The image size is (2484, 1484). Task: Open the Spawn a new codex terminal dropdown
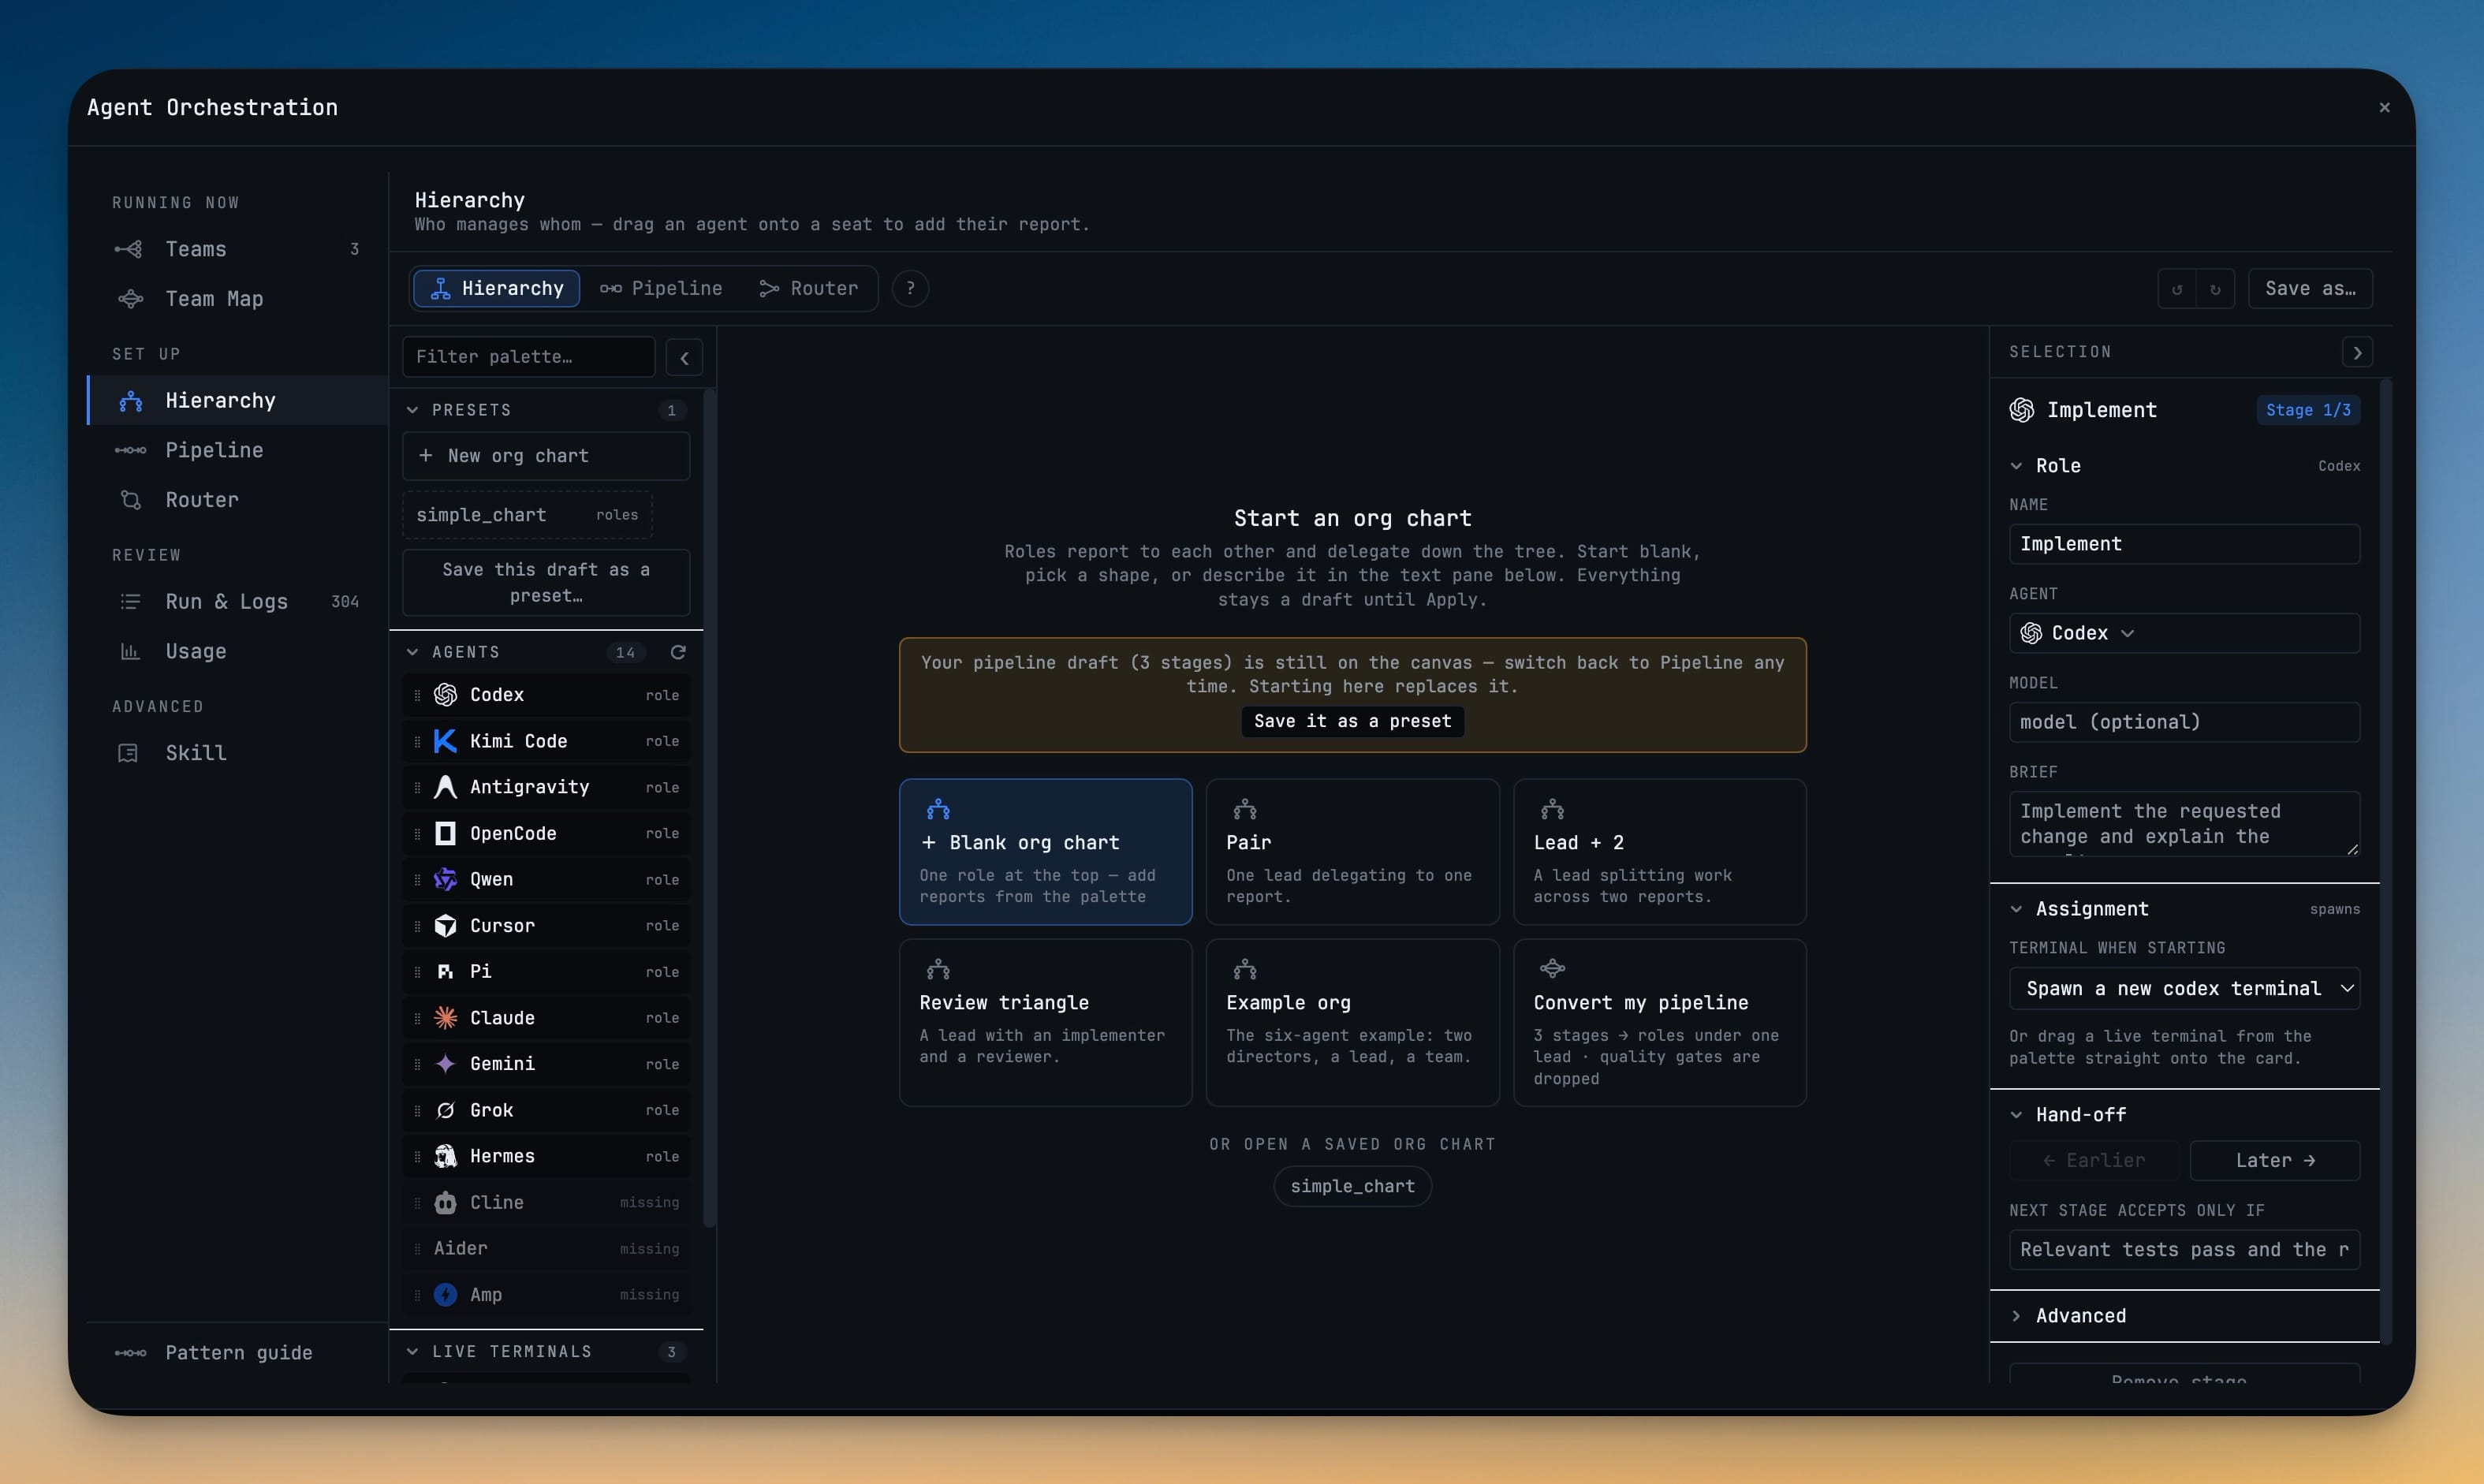[x=2184, y=989]
